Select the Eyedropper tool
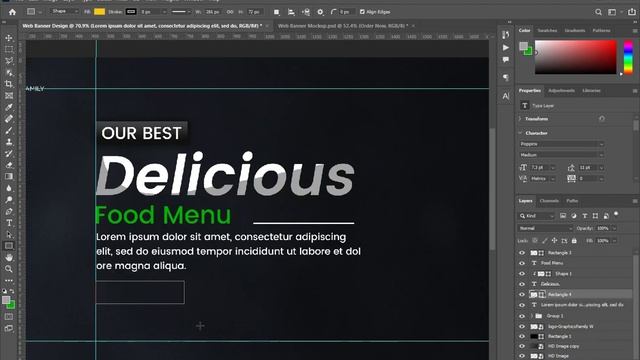 click(9, 107)
